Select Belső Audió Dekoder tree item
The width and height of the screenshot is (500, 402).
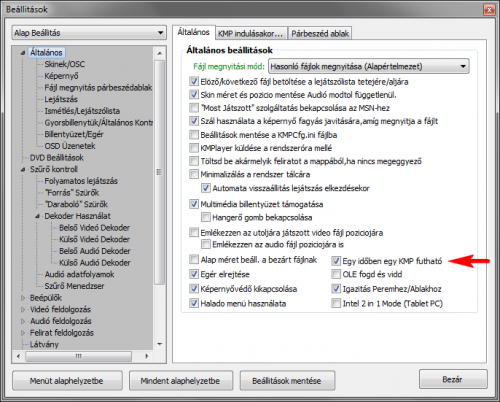[x=95, y=251]
